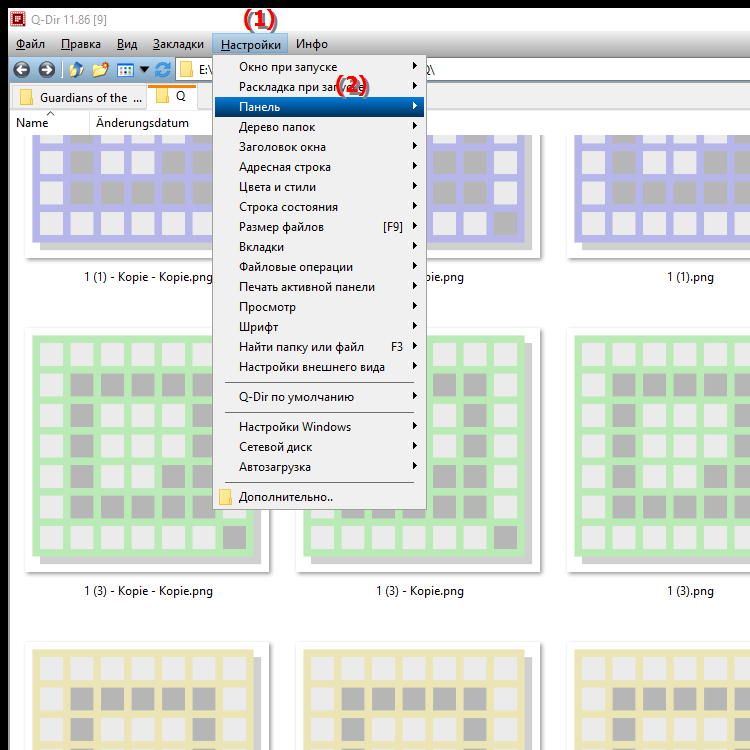
Task: Select thumbnail of 1 (3).png
Action: tap(658, 450)
